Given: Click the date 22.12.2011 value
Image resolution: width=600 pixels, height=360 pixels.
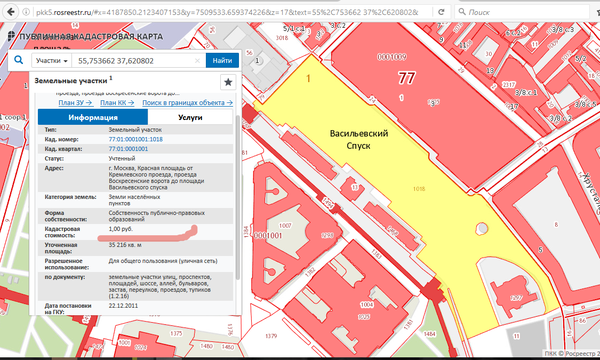Looking at the screenshot, I should pos(123,306).
